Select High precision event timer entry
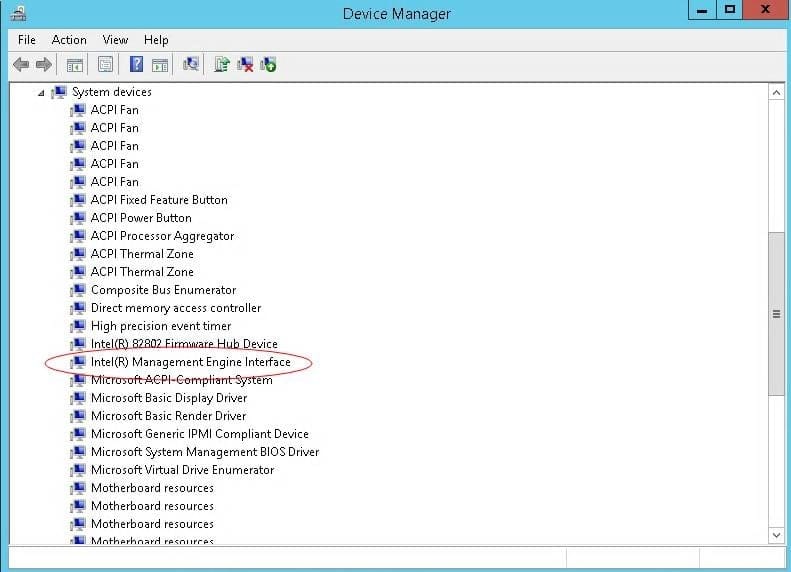Image resolution: width=791 pixels, height=572 pixels. pyautogui.click(x=160, y=326)
